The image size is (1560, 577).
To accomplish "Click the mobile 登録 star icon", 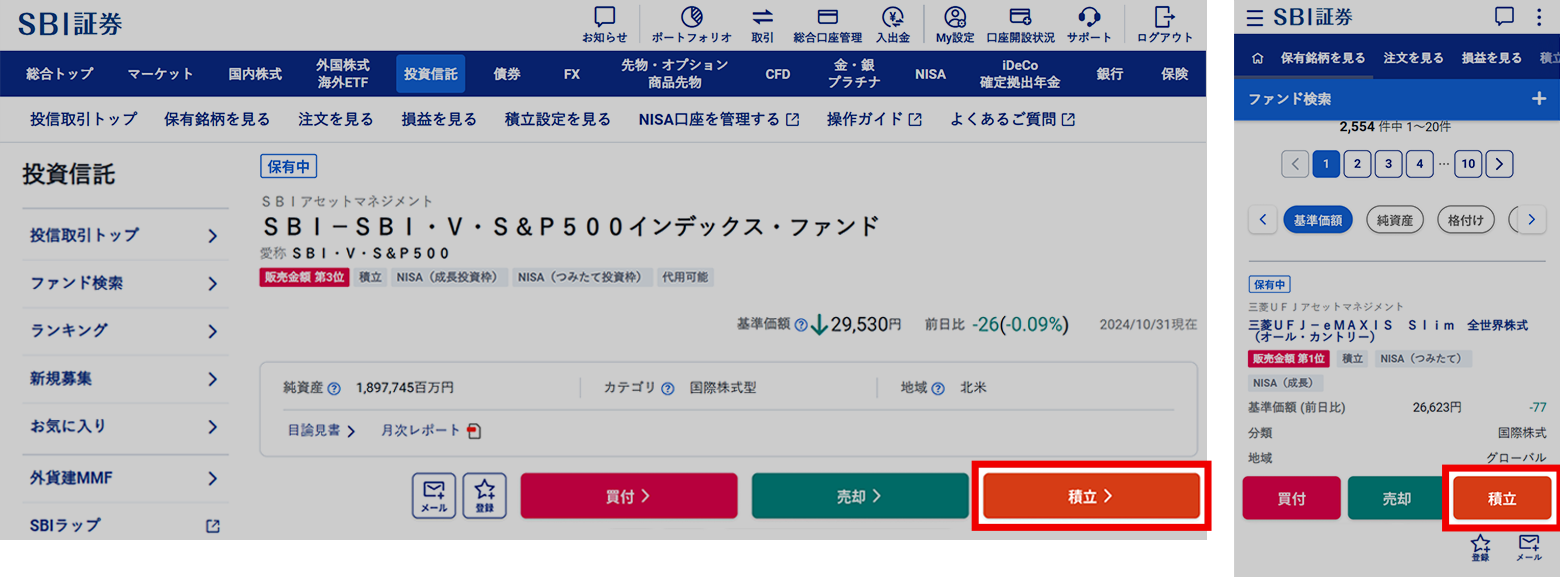I will tap(1480, 548).
